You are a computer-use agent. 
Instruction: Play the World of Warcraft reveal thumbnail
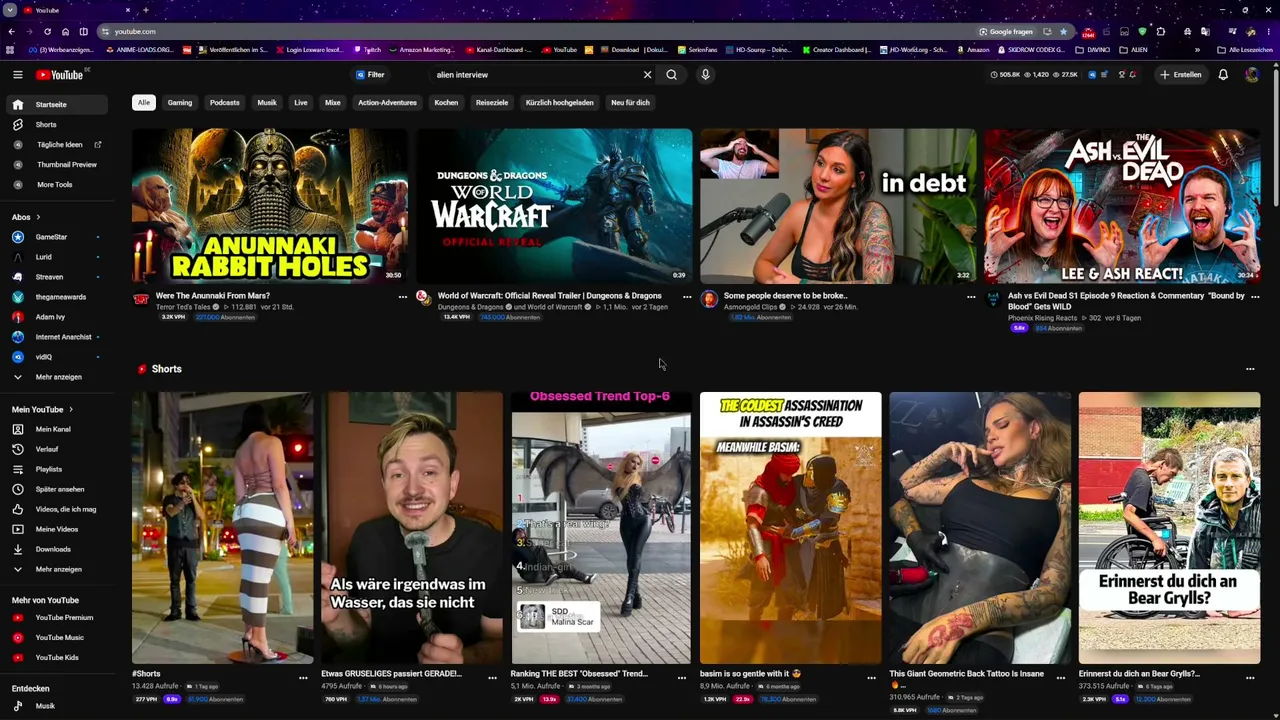pyautogui.click(x=554, y=206)
